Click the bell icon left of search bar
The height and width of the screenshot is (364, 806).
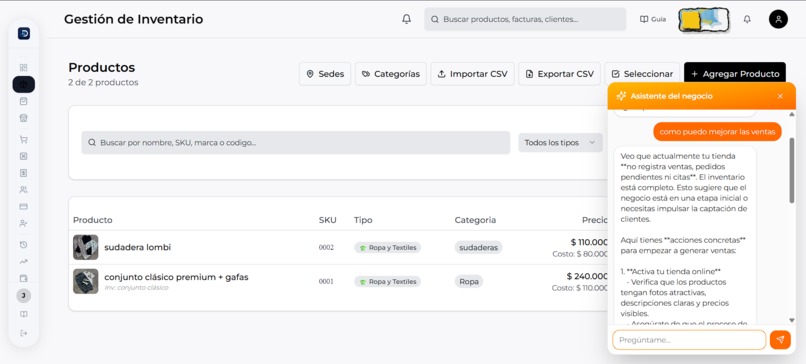click(x=407, y=20)
